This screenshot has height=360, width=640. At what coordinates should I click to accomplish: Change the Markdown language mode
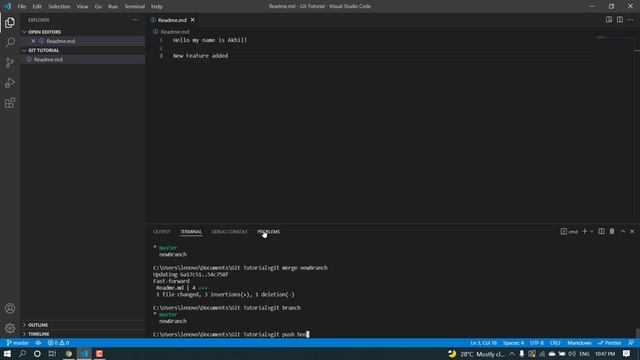click(579, 343)
